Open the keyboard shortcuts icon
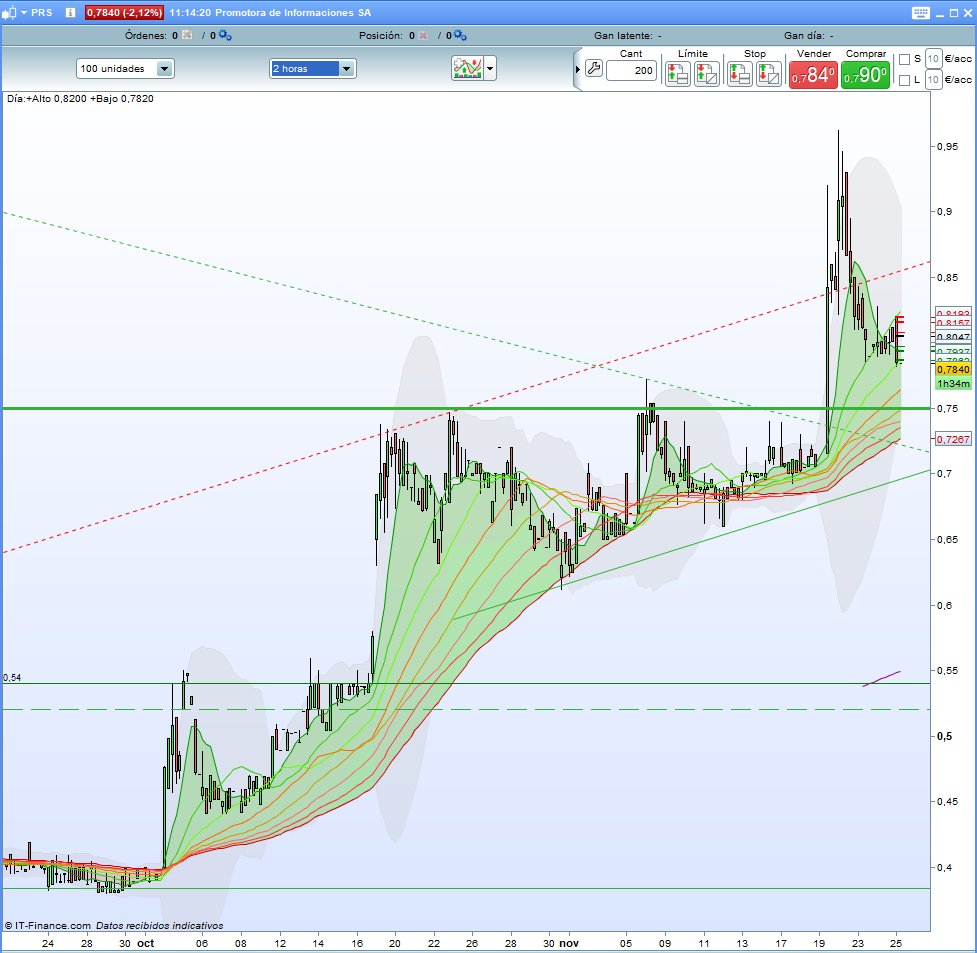The height and width of the screenshot is (953, 977). 920,12
